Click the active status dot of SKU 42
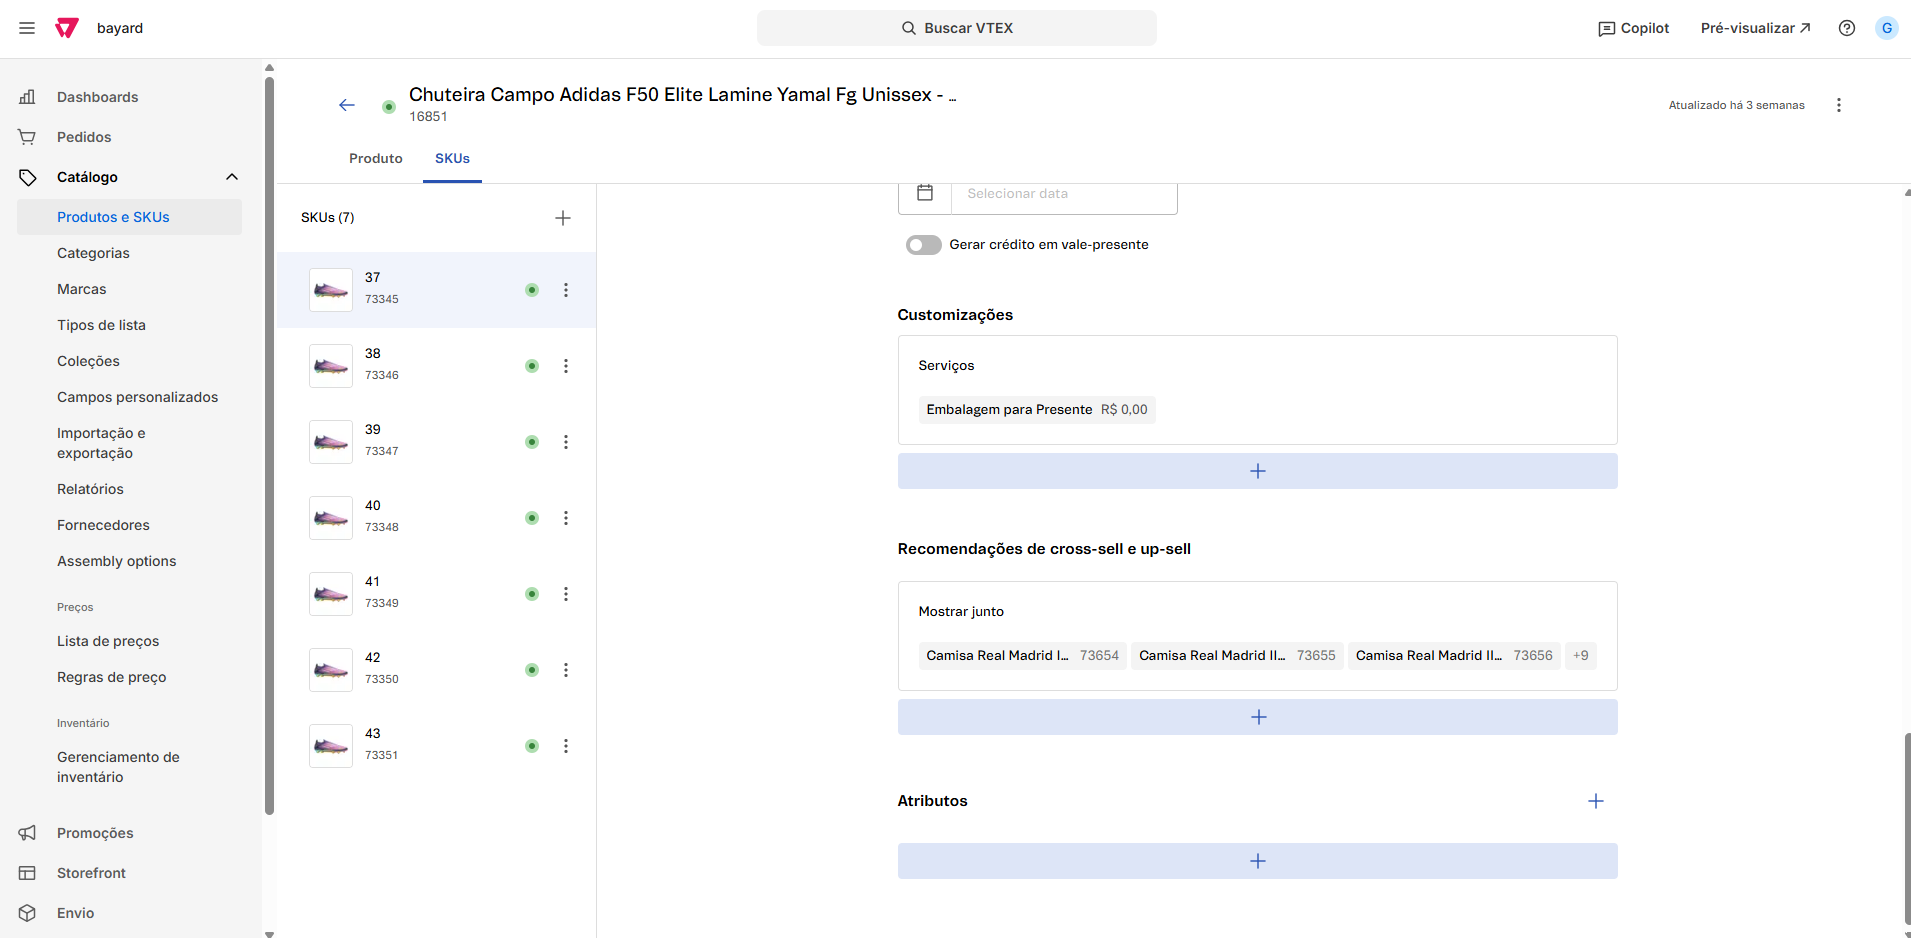The height and width of the screenshot is (938, 1911). click(532, 670)
